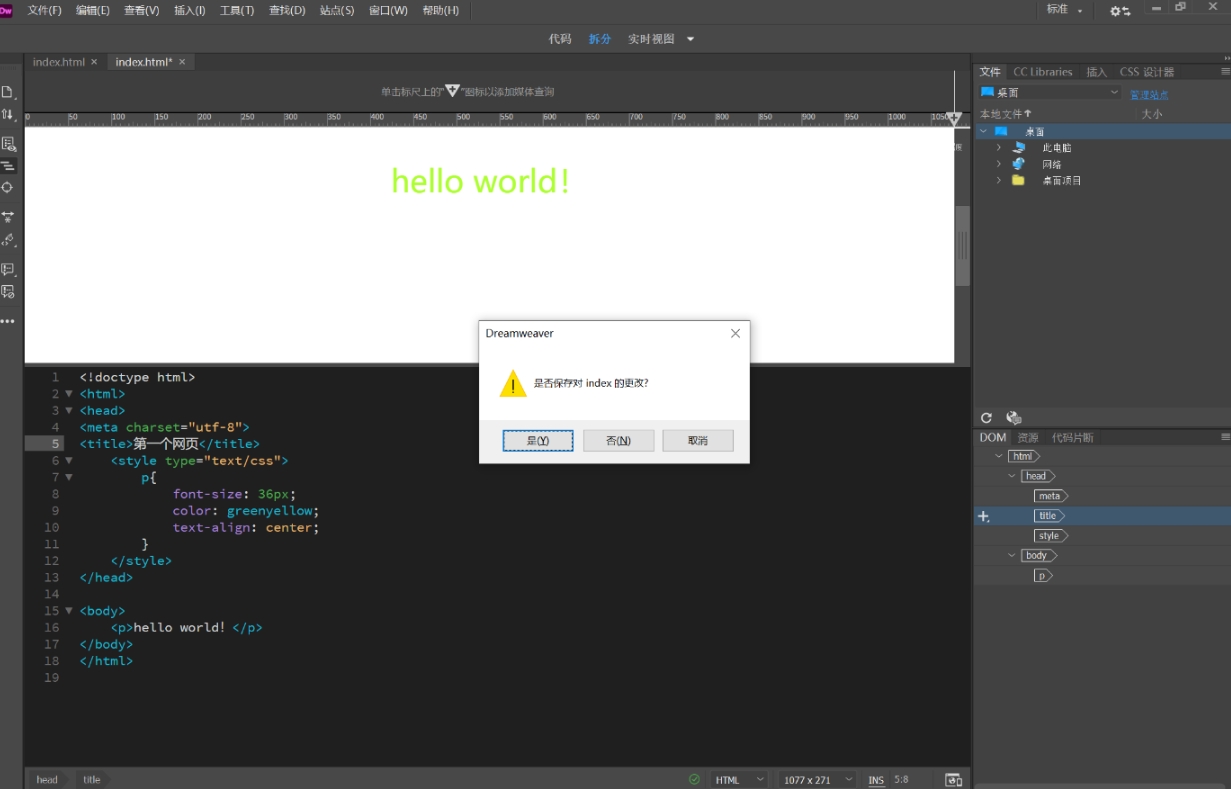The width and height of the screenshot is (1231, 789).
Task: Click the refresh icon in Files panel
Action: pos(986,418)
